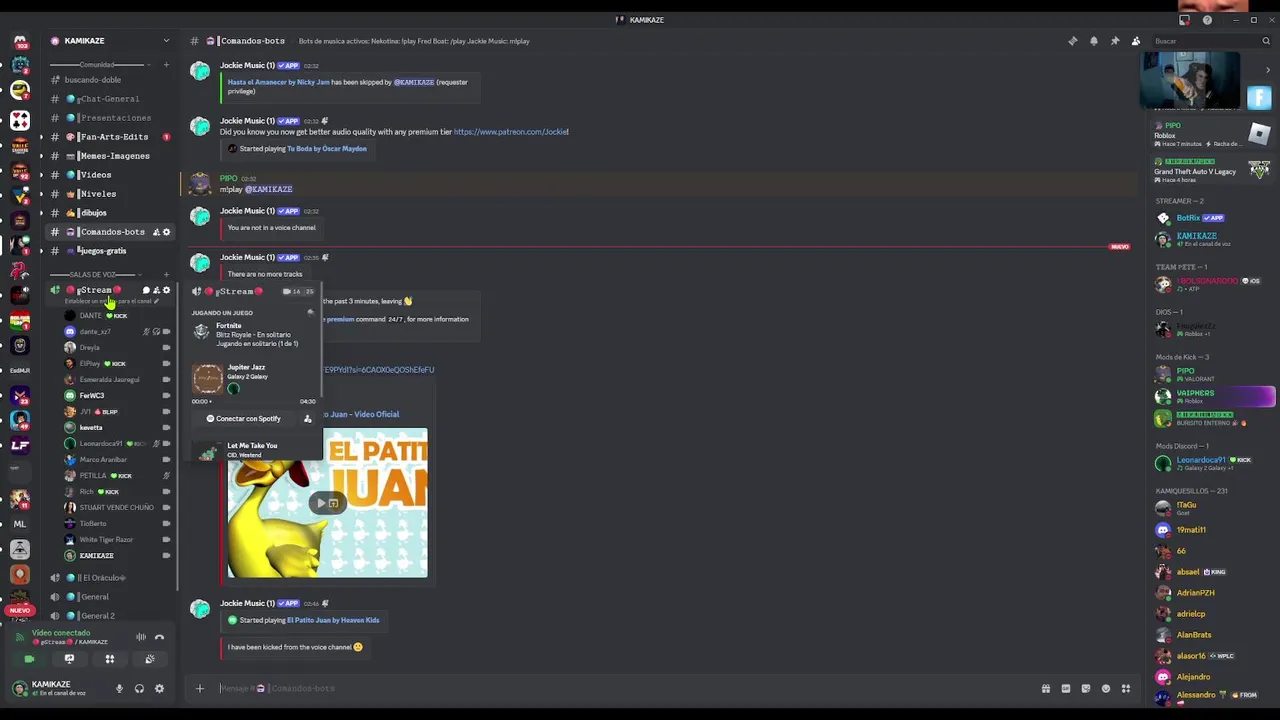Select STUART VENDE CHUÑO in voice list

click(x=117, y=508)
